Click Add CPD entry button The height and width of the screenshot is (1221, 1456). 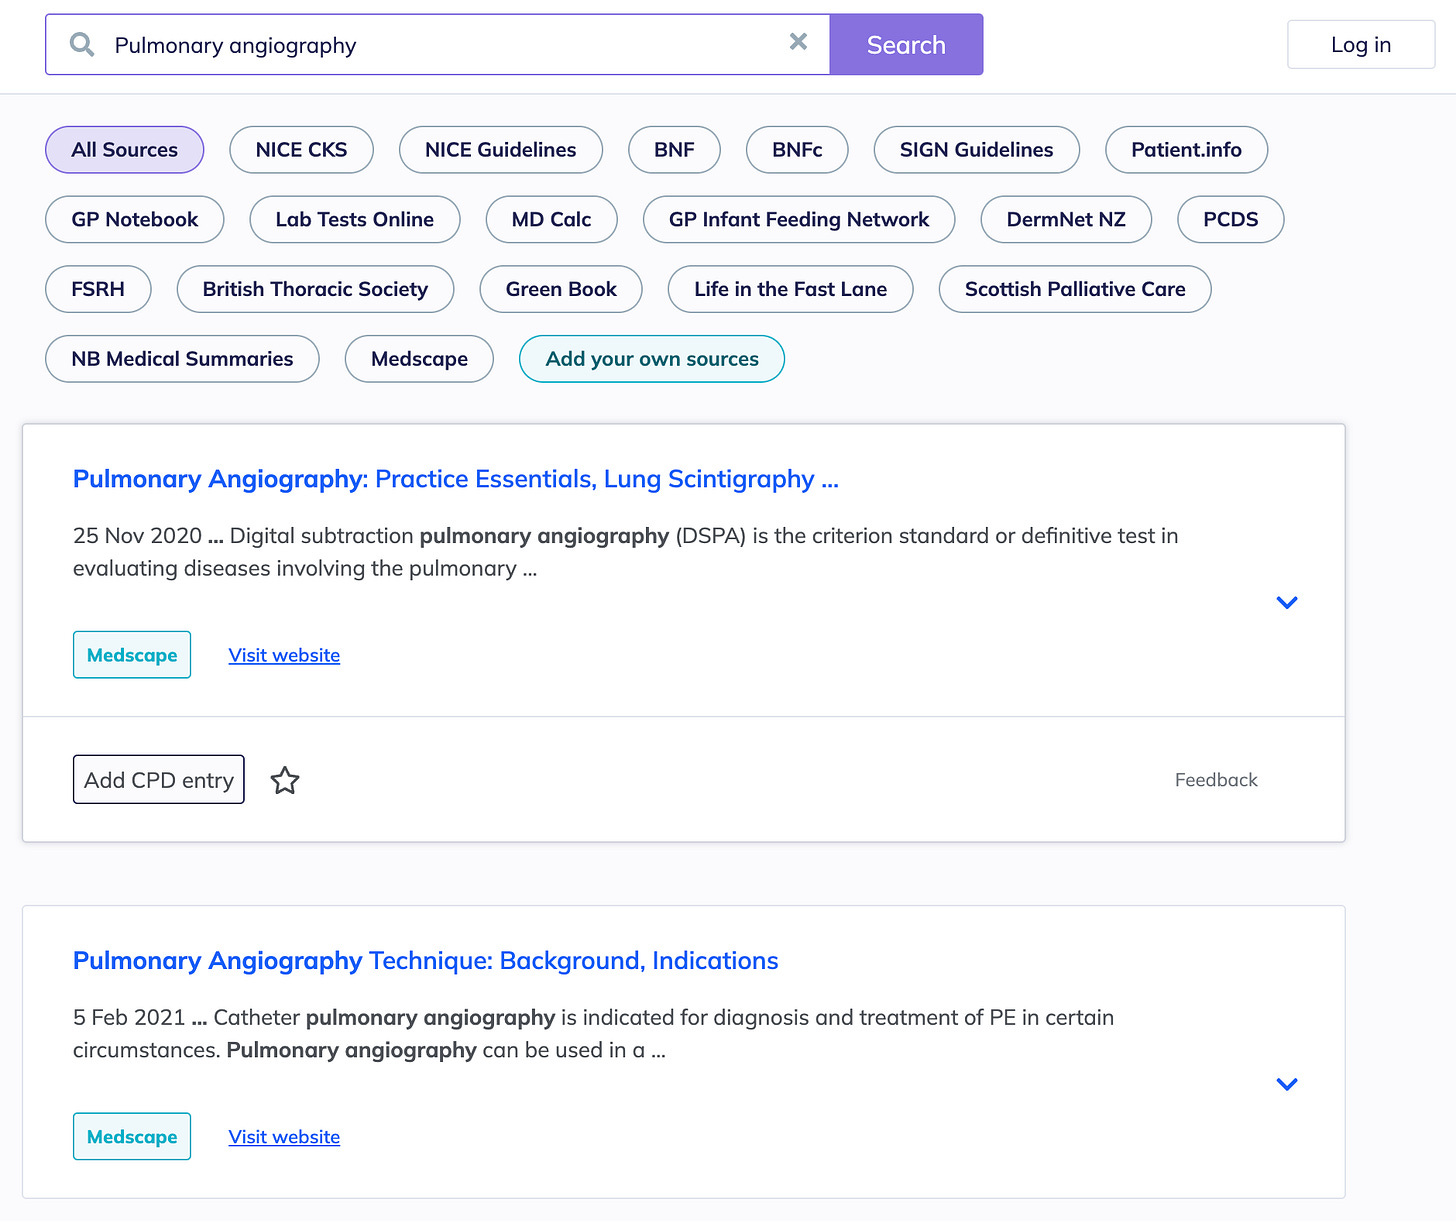pyautogui.click(x=159, y=780)
